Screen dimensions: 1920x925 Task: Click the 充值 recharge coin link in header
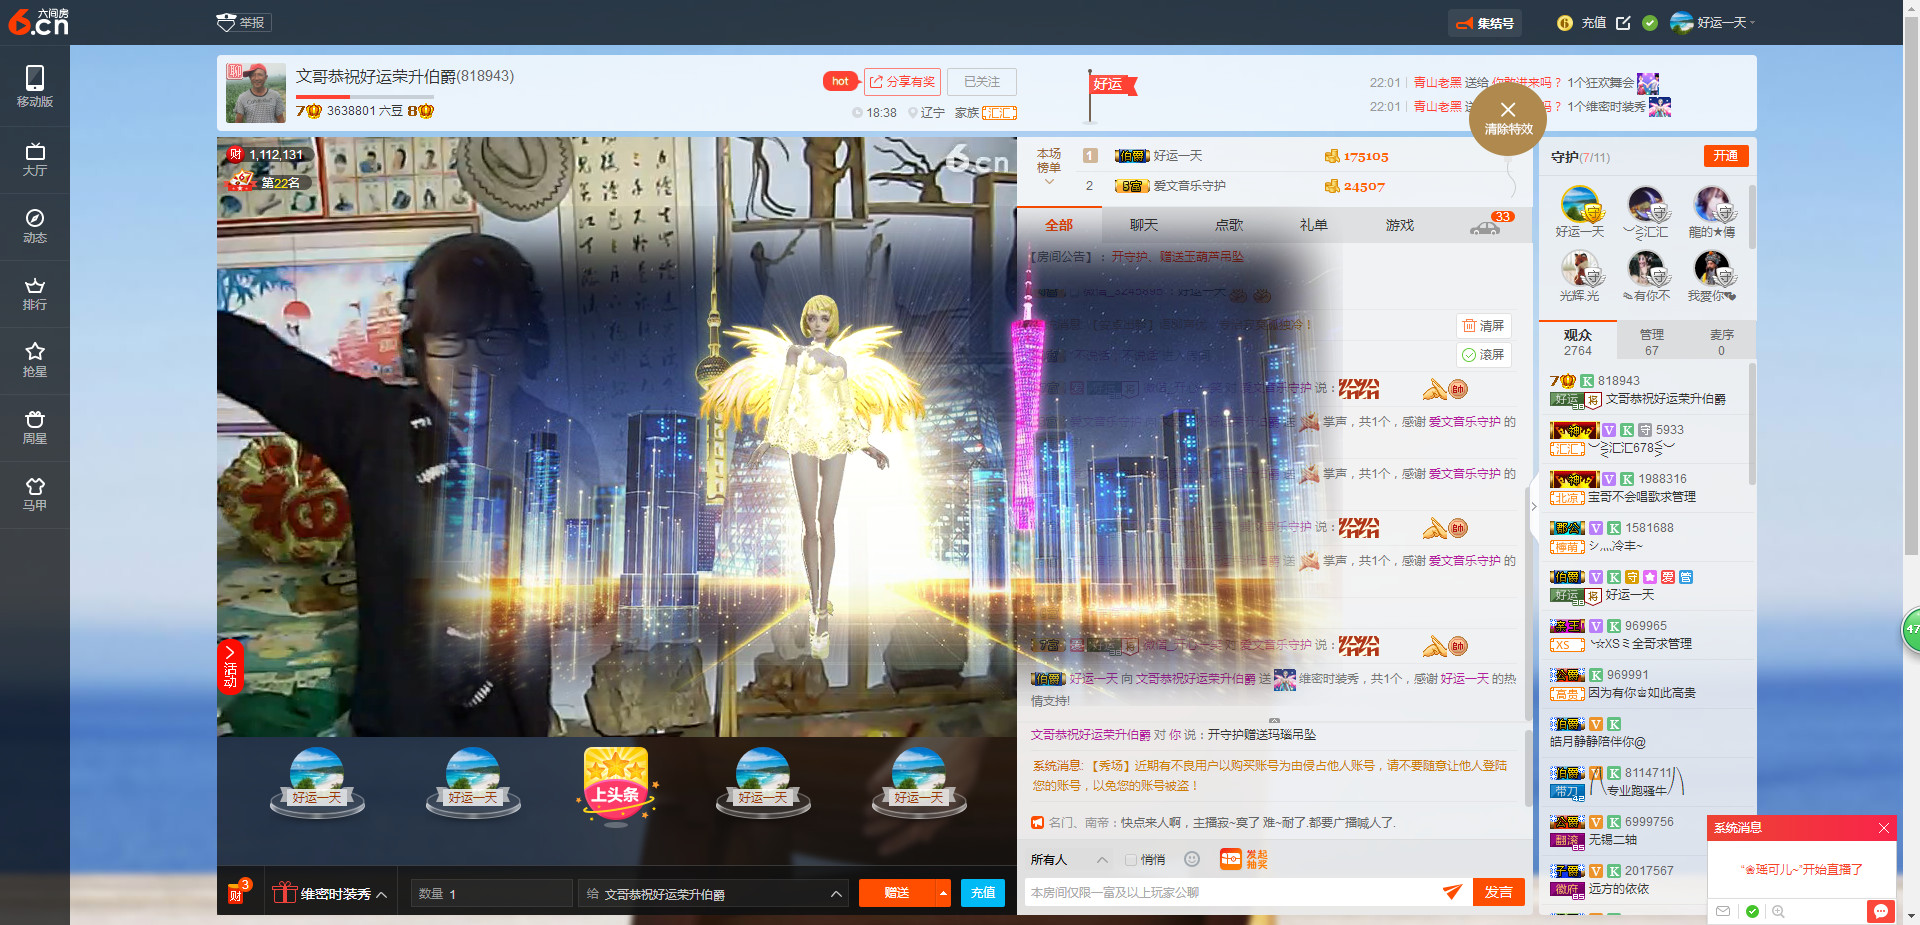tap(1581, 23)
